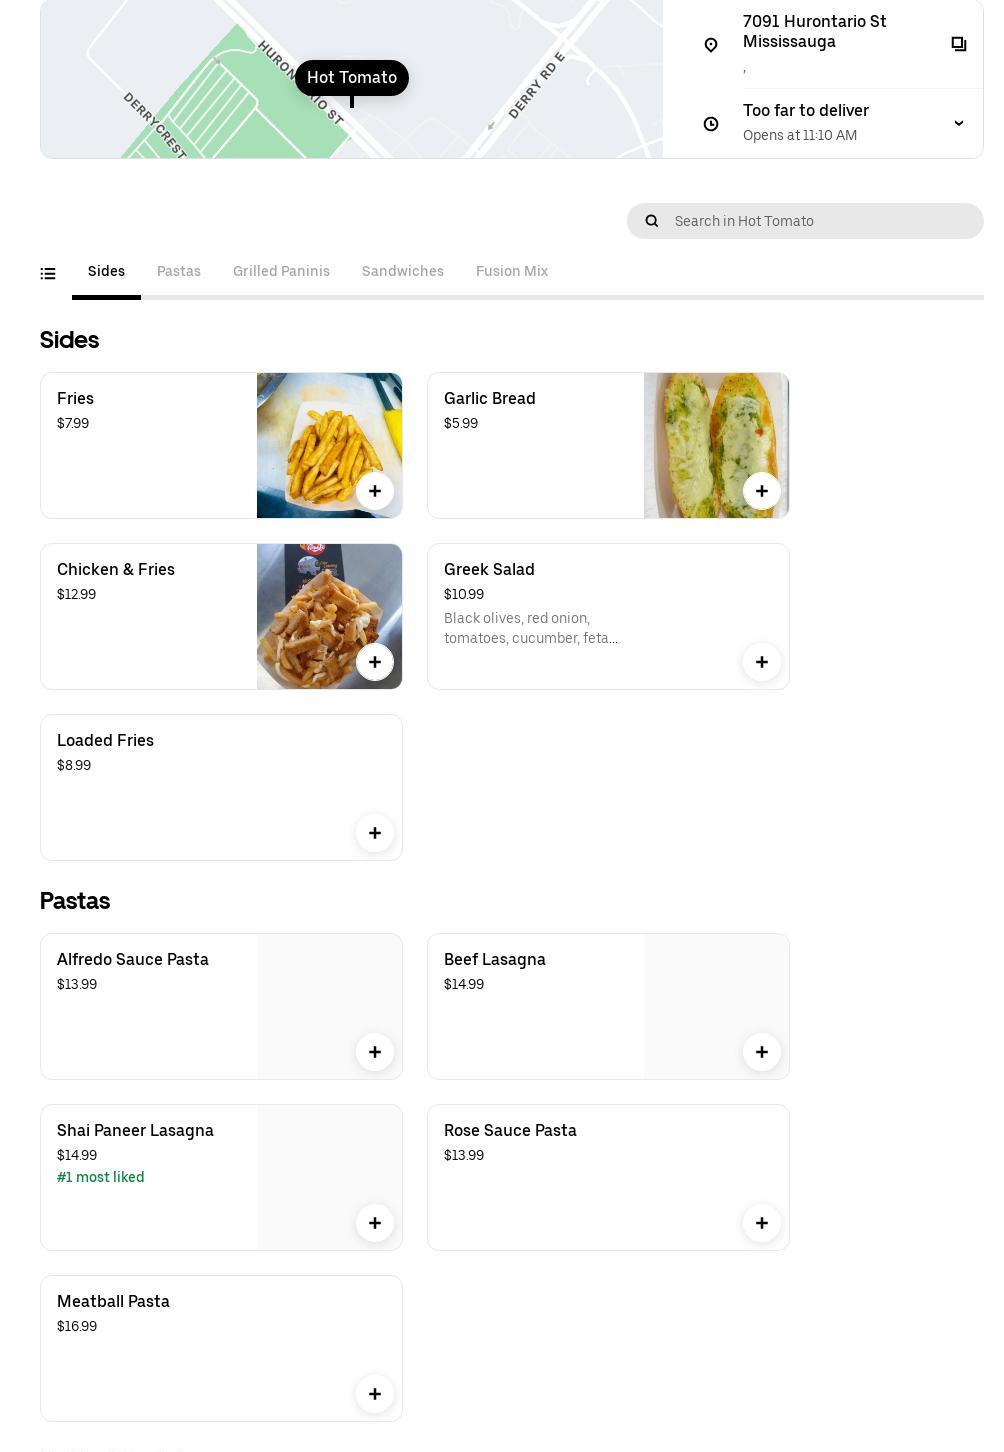Copy the restaurant address

click(958, 44)
